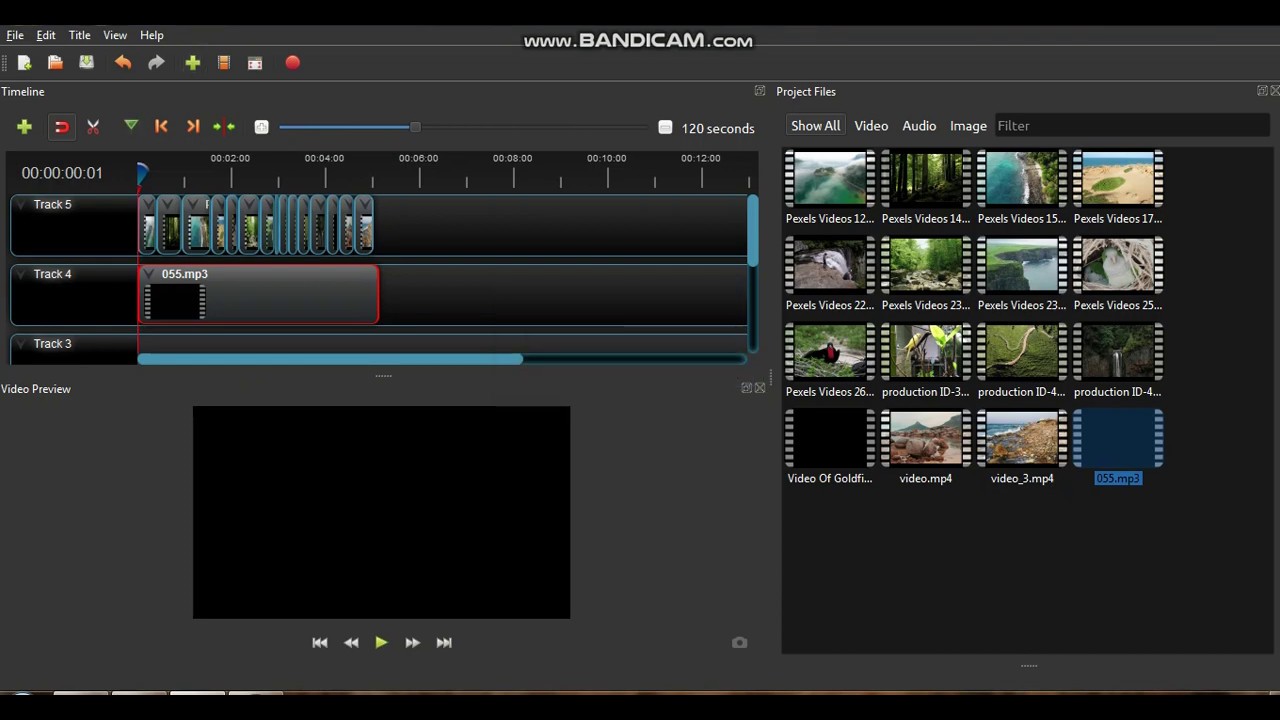Create a new project from the toolbar
Viewport: 1280px width, 720px height.
coord(24,63)
